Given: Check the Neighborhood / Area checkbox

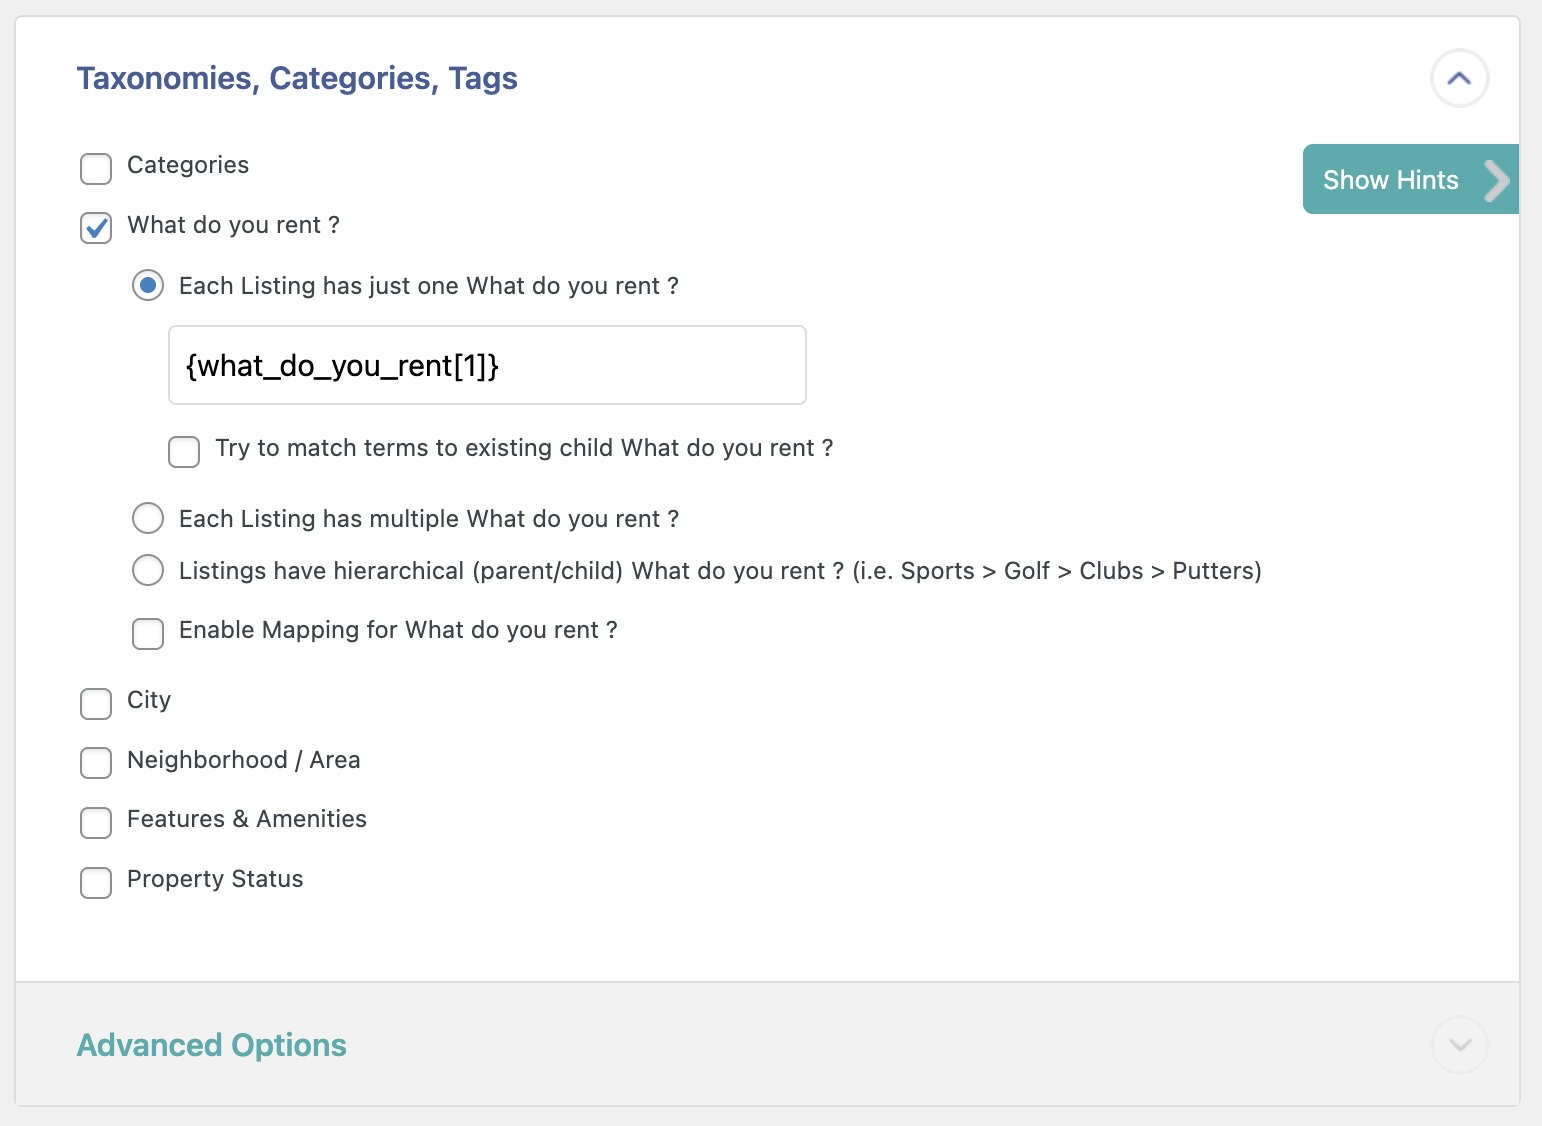Looking at the screenshot, I should point(96,763).
